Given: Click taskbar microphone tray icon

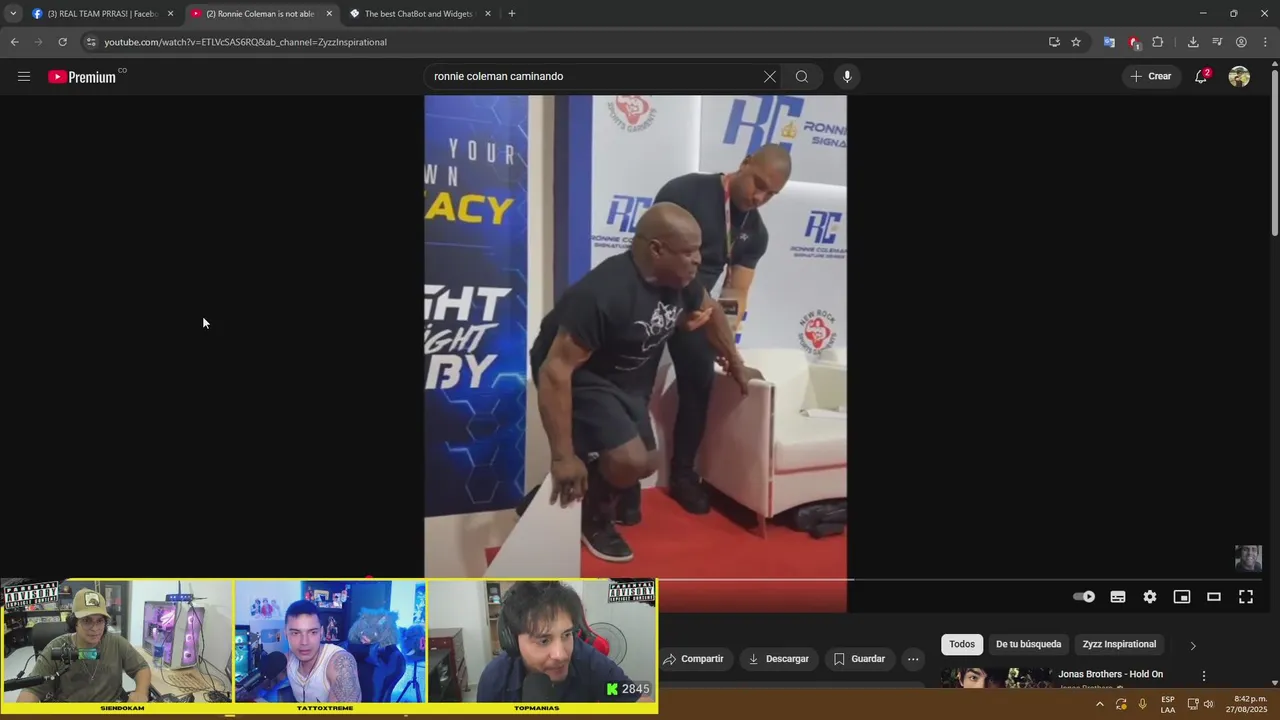Looking at the screenshot, I should click(x=1142, y=704).
